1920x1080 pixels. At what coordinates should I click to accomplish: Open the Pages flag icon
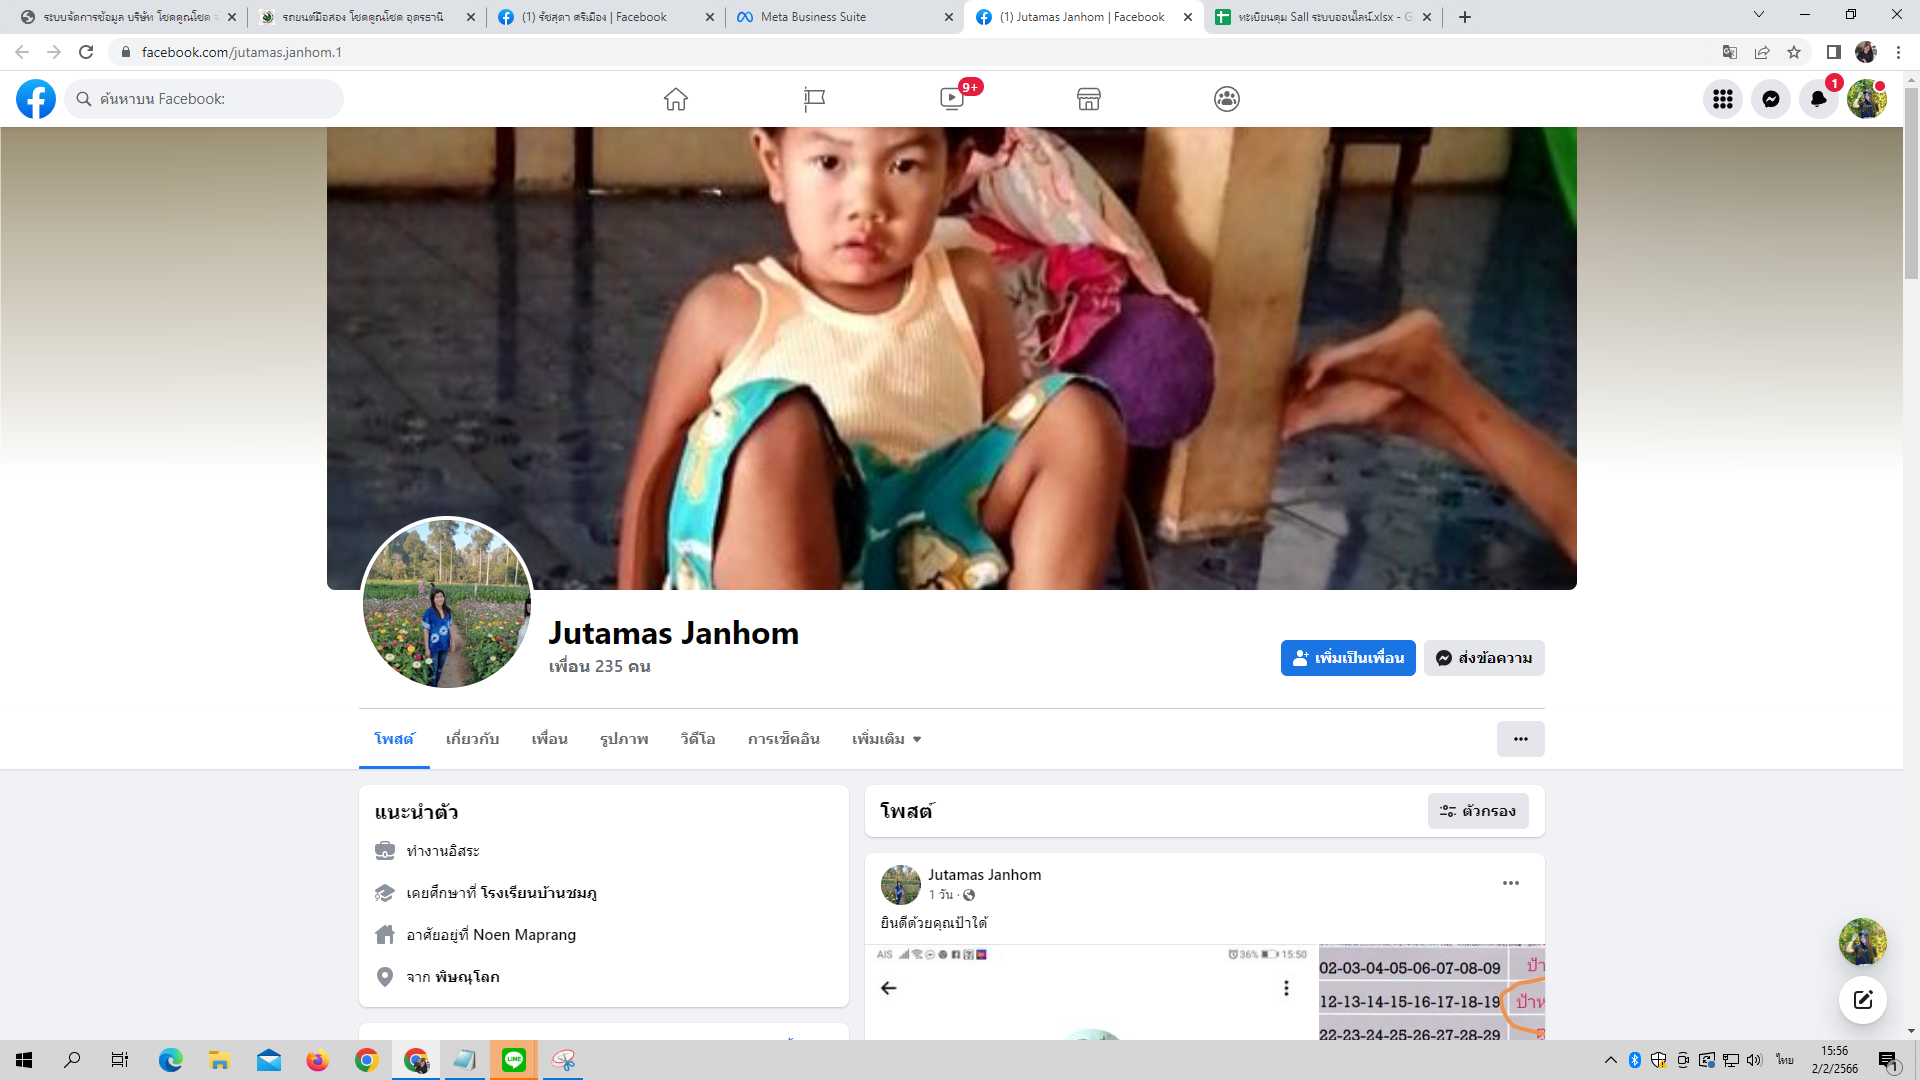(814, 99)
